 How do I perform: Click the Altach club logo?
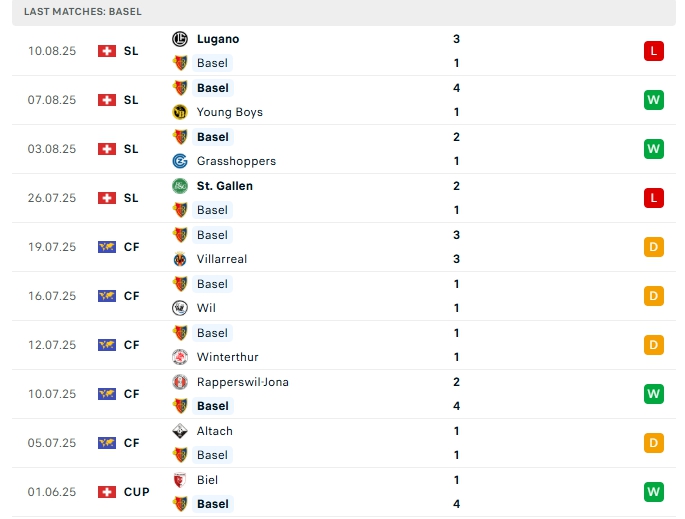(180, 431)
